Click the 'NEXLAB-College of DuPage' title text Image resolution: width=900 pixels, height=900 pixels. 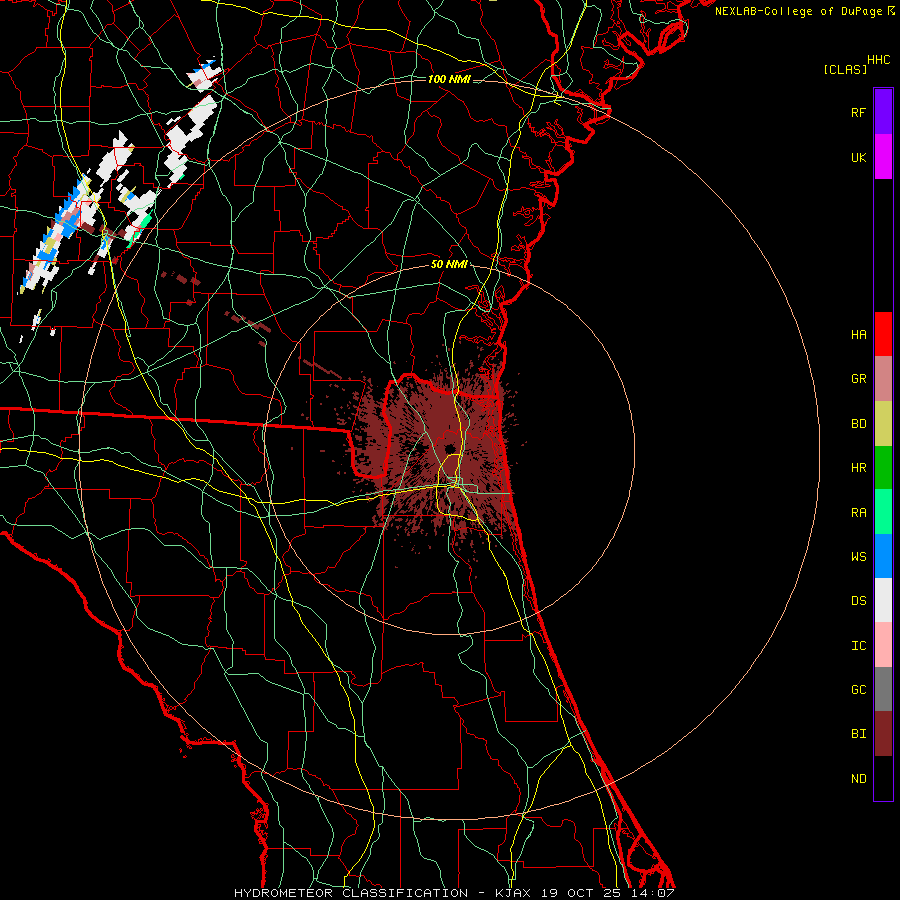click(x=798, y=11)
